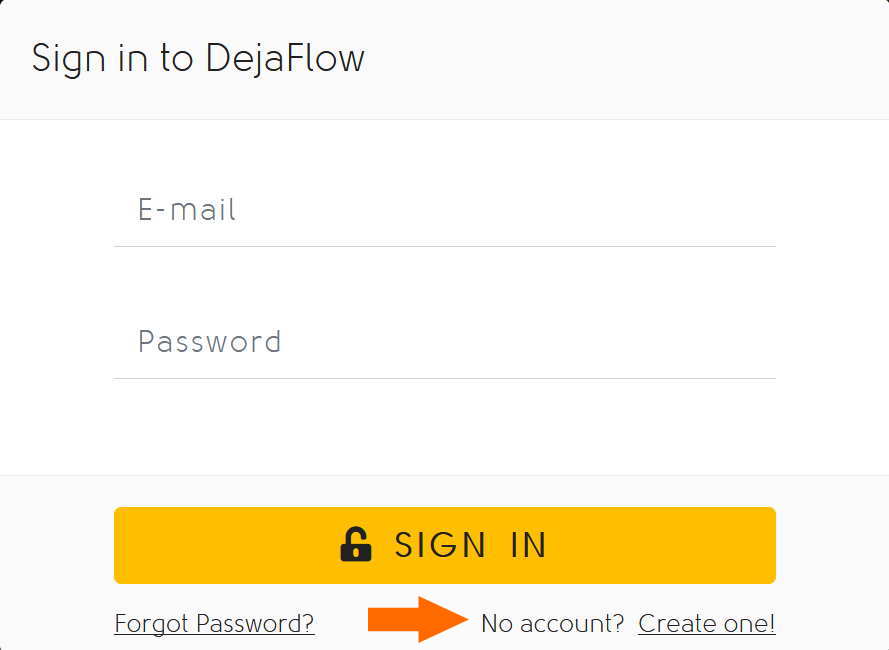Image resolution: width=889 pixels, height=650 pixels.
Task: Click the word "Create" in the signup link
Action: [674, 624]
